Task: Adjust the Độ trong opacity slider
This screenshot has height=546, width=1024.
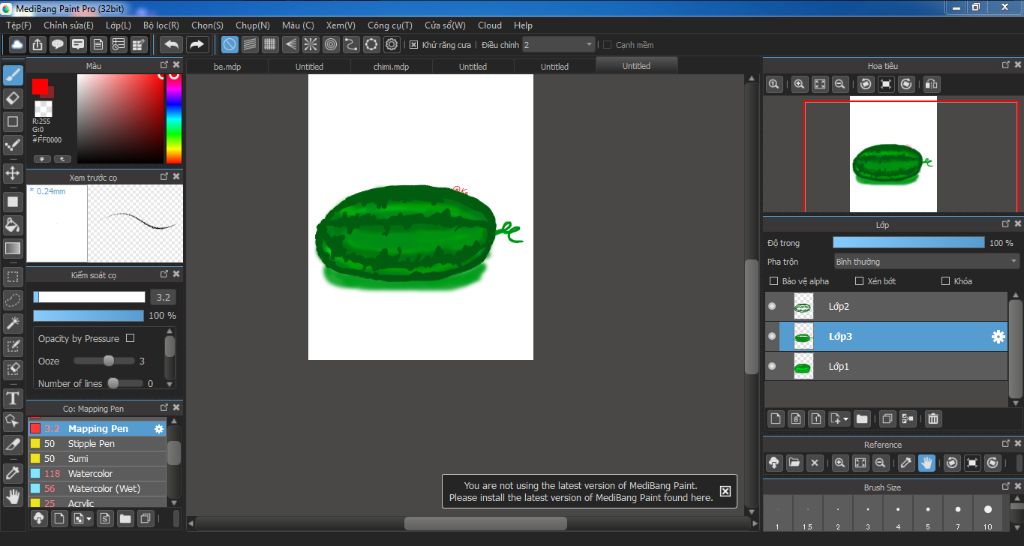Action: click(908, 242)
